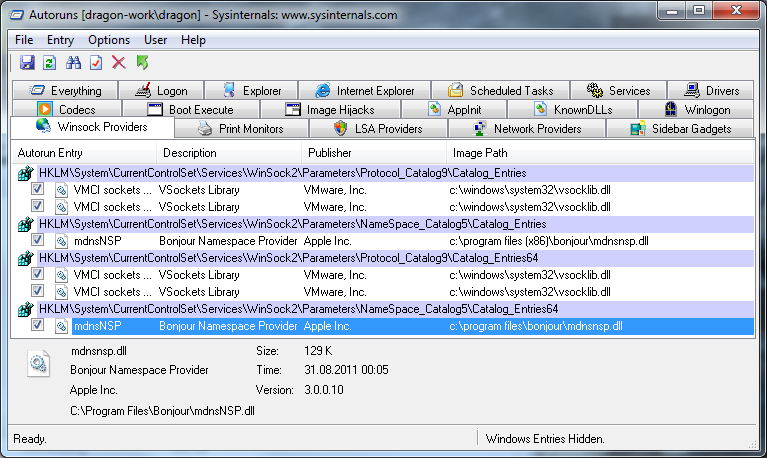Close the Autoruns window

click(x=736, y=11)
